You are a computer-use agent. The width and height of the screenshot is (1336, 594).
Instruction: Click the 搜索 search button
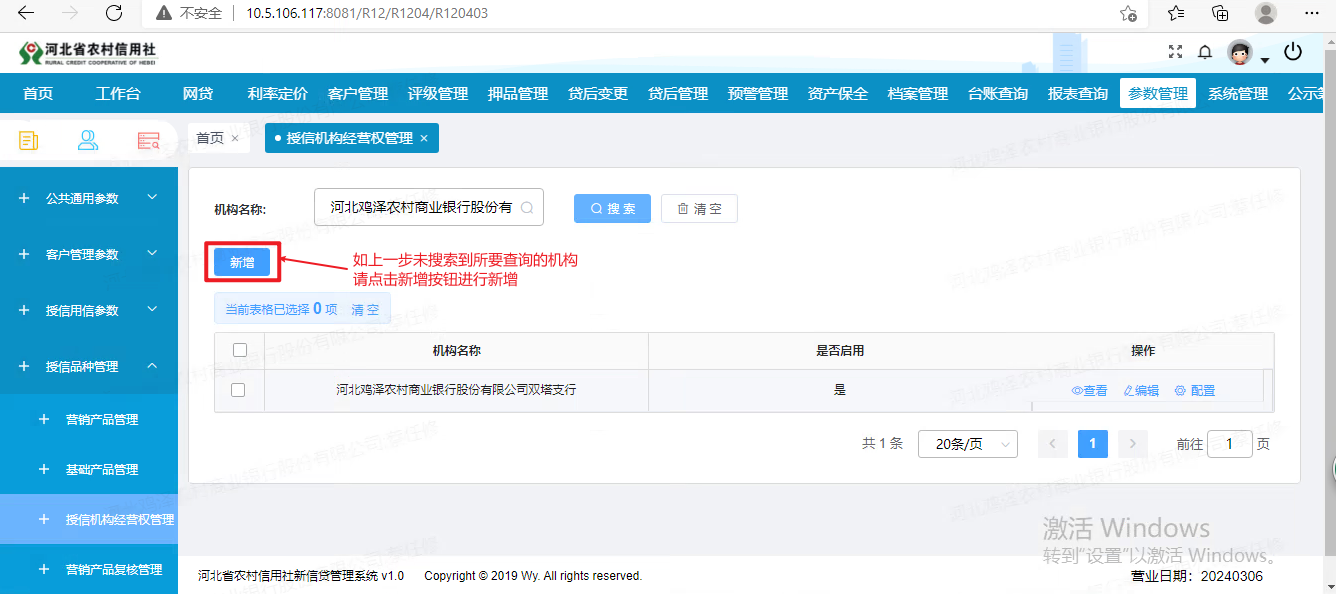click(611, 208)
